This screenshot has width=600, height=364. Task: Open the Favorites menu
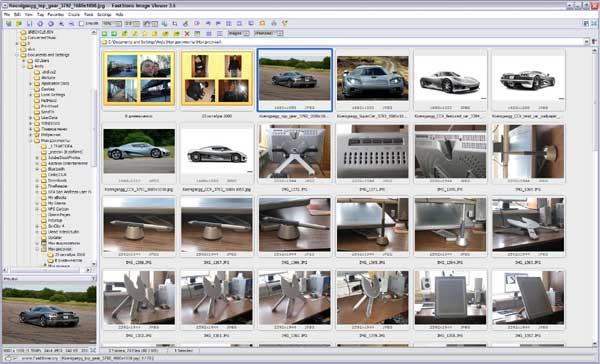click(x=55, y=15)
